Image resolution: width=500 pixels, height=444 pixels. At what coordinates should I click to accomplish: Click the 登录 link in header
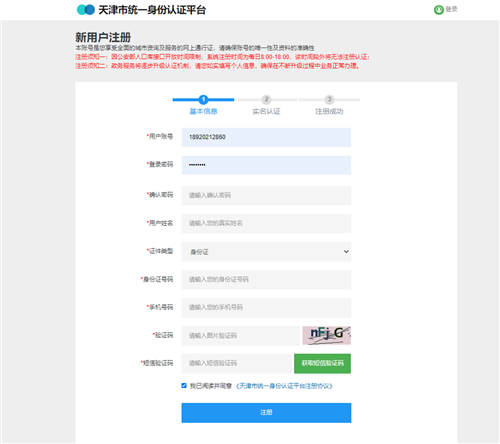click(451, 10)
